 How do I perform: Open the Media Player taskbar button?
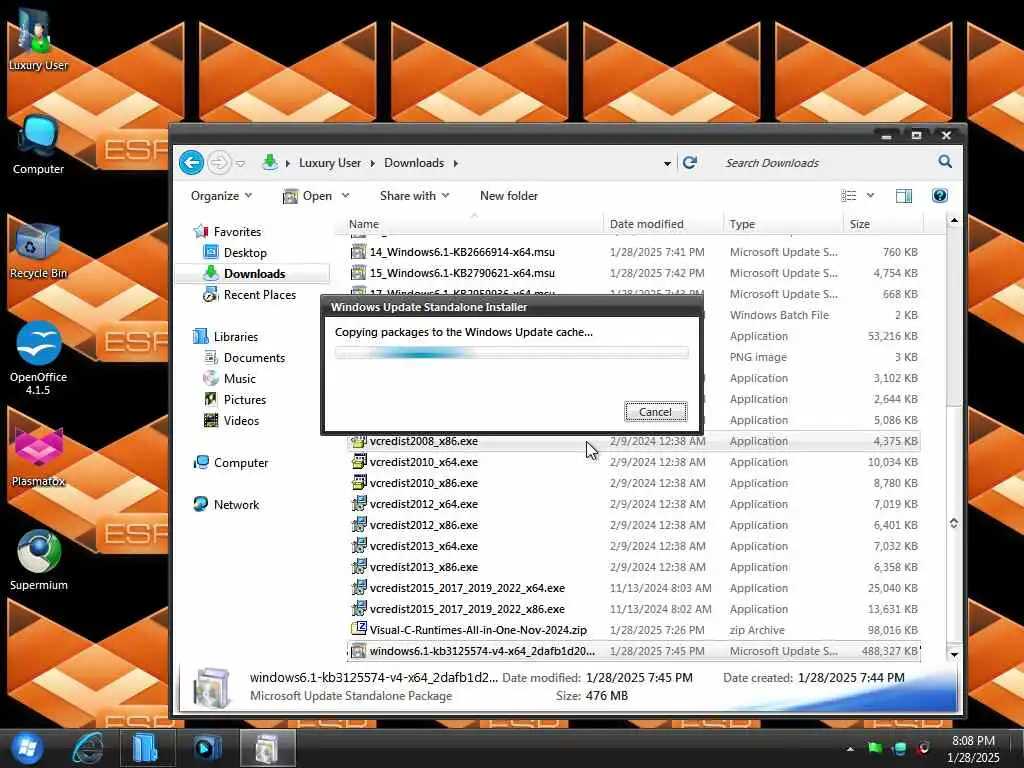pos(208,748)
